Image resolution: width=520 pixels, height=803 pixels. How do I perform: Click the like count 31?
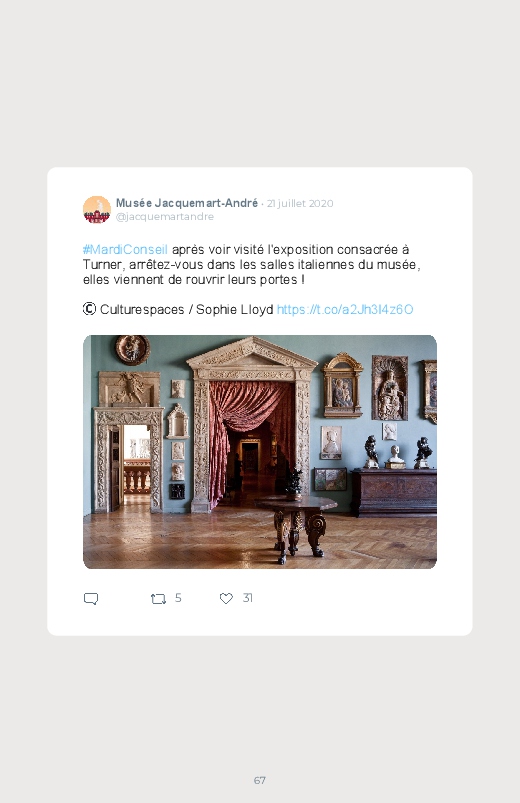coord(247,598)
